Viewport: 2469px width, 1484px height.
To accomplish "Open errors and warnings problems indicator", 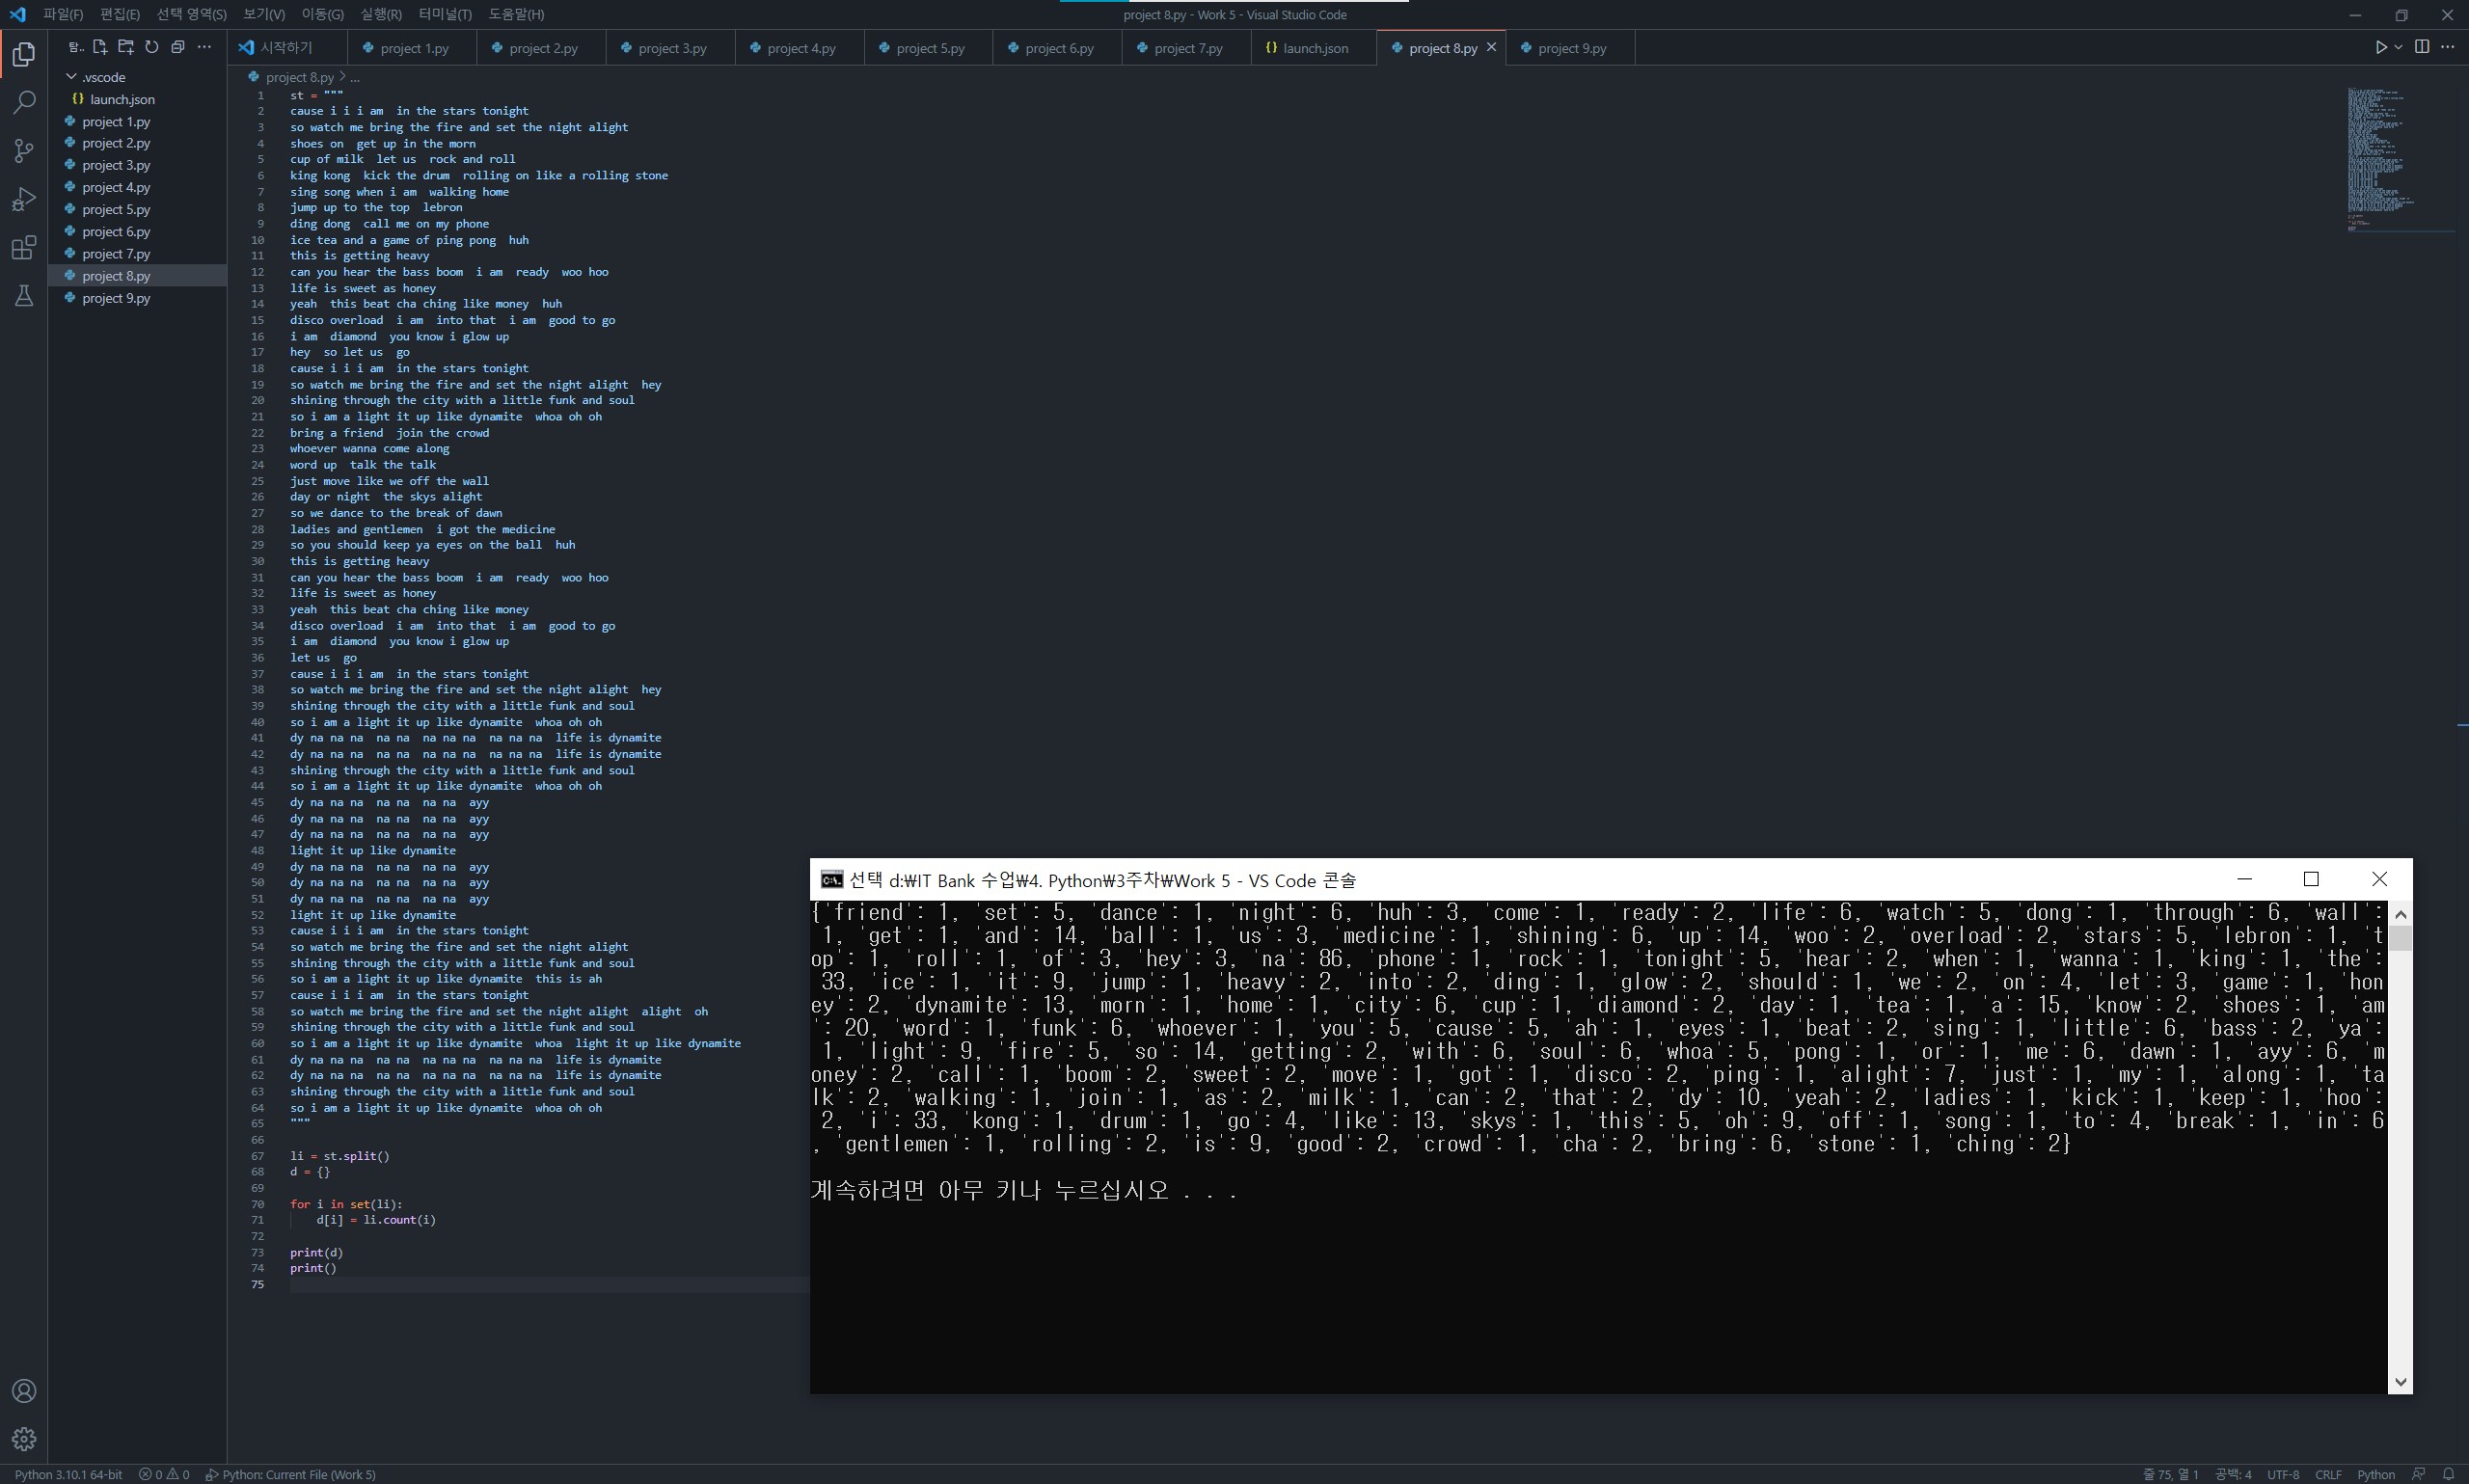I will 164,1474.
